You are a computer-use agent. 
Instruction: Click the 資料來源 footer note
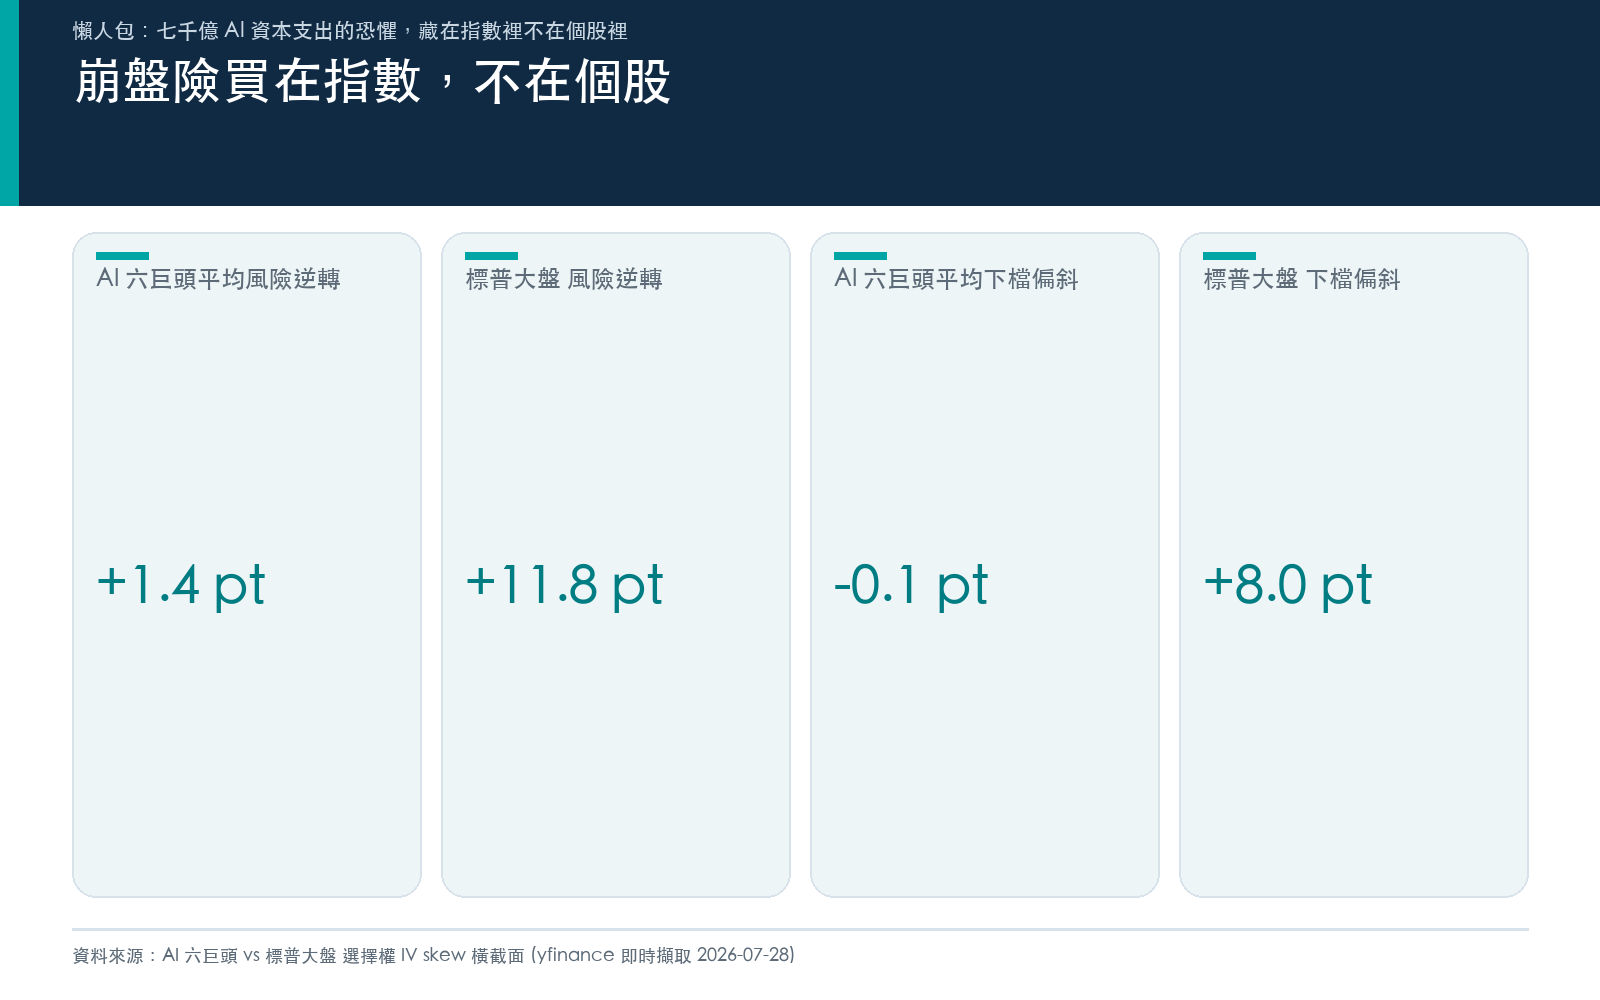tap(434, 955)
